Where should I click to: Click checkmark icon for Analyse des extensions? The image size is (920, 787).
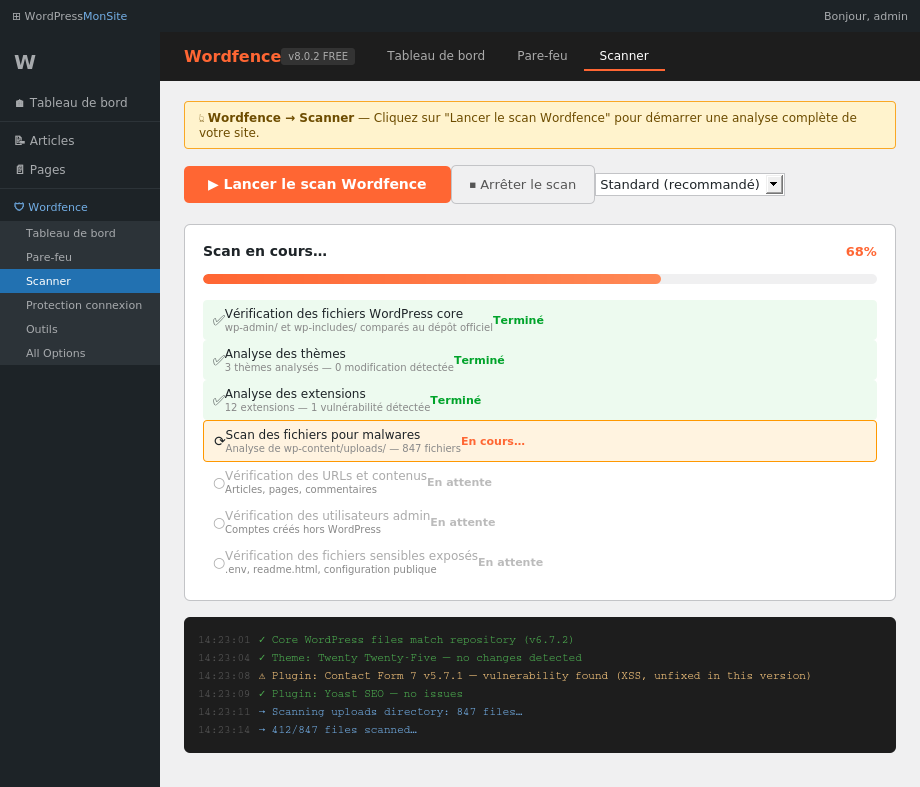pyautogui.click(x=218, y=400)
